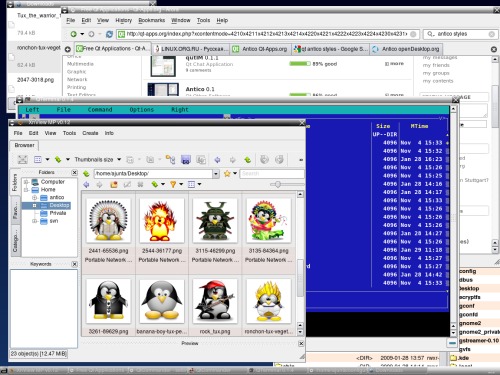Click the rotate left icon in XnView toolbar
Image resolution: width=500 pixels, height=375 pixels.
coord(264,160)
